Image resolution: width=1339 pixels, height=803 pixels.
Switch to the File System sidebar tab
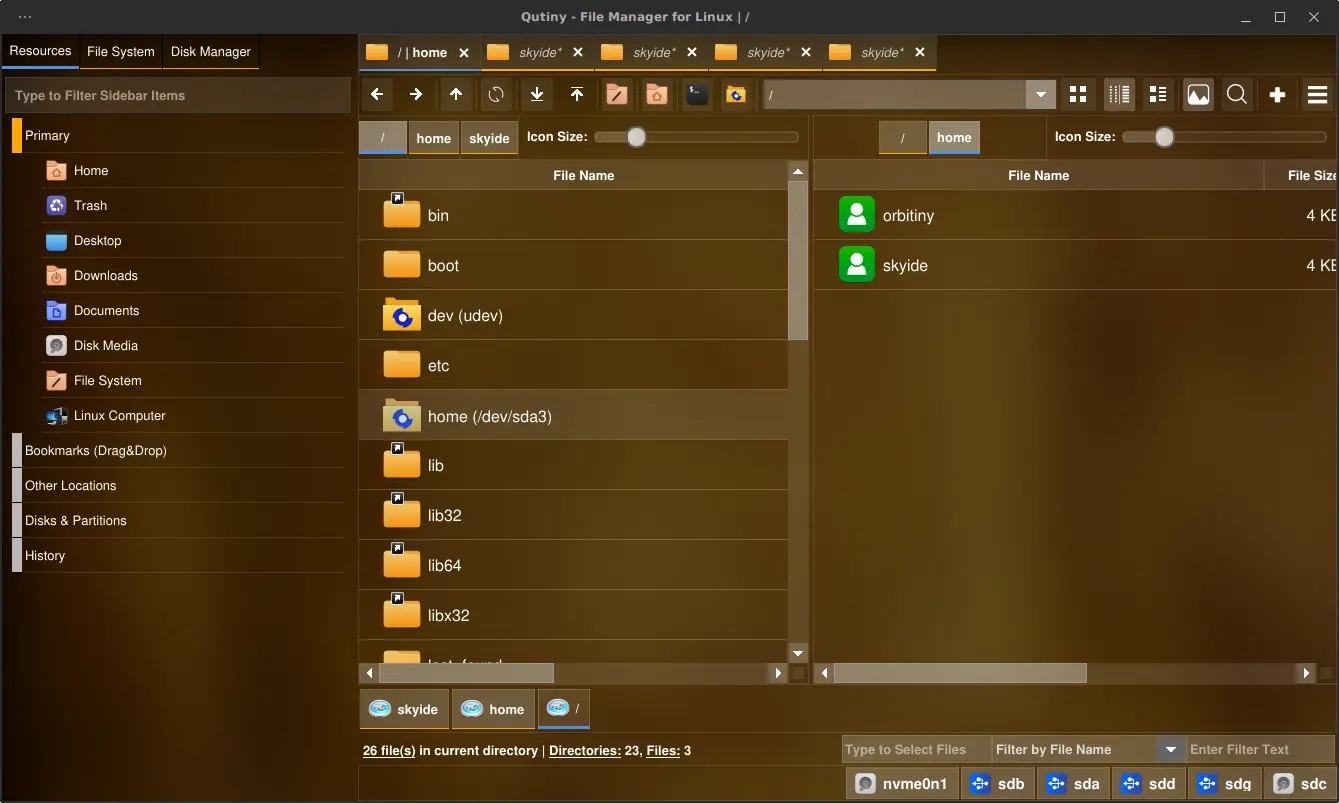(120, 52)
